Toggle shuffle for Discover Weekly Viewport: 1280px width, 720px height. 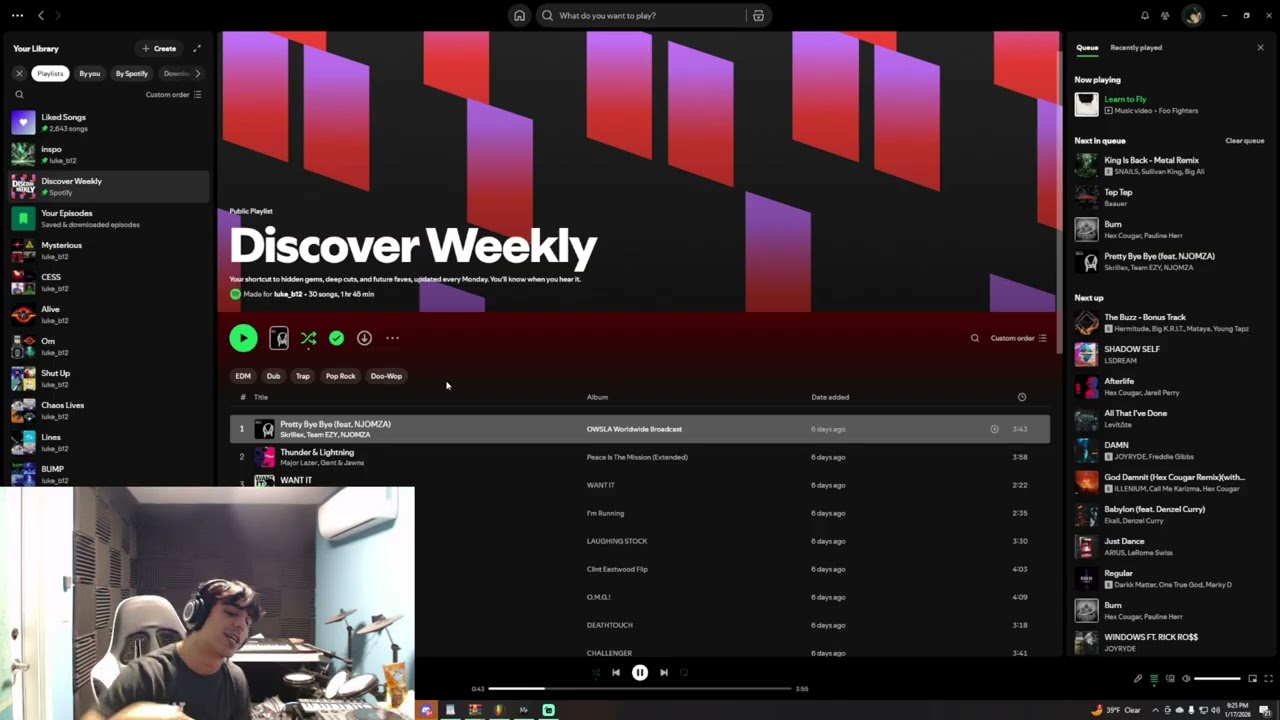pos(308,338)
